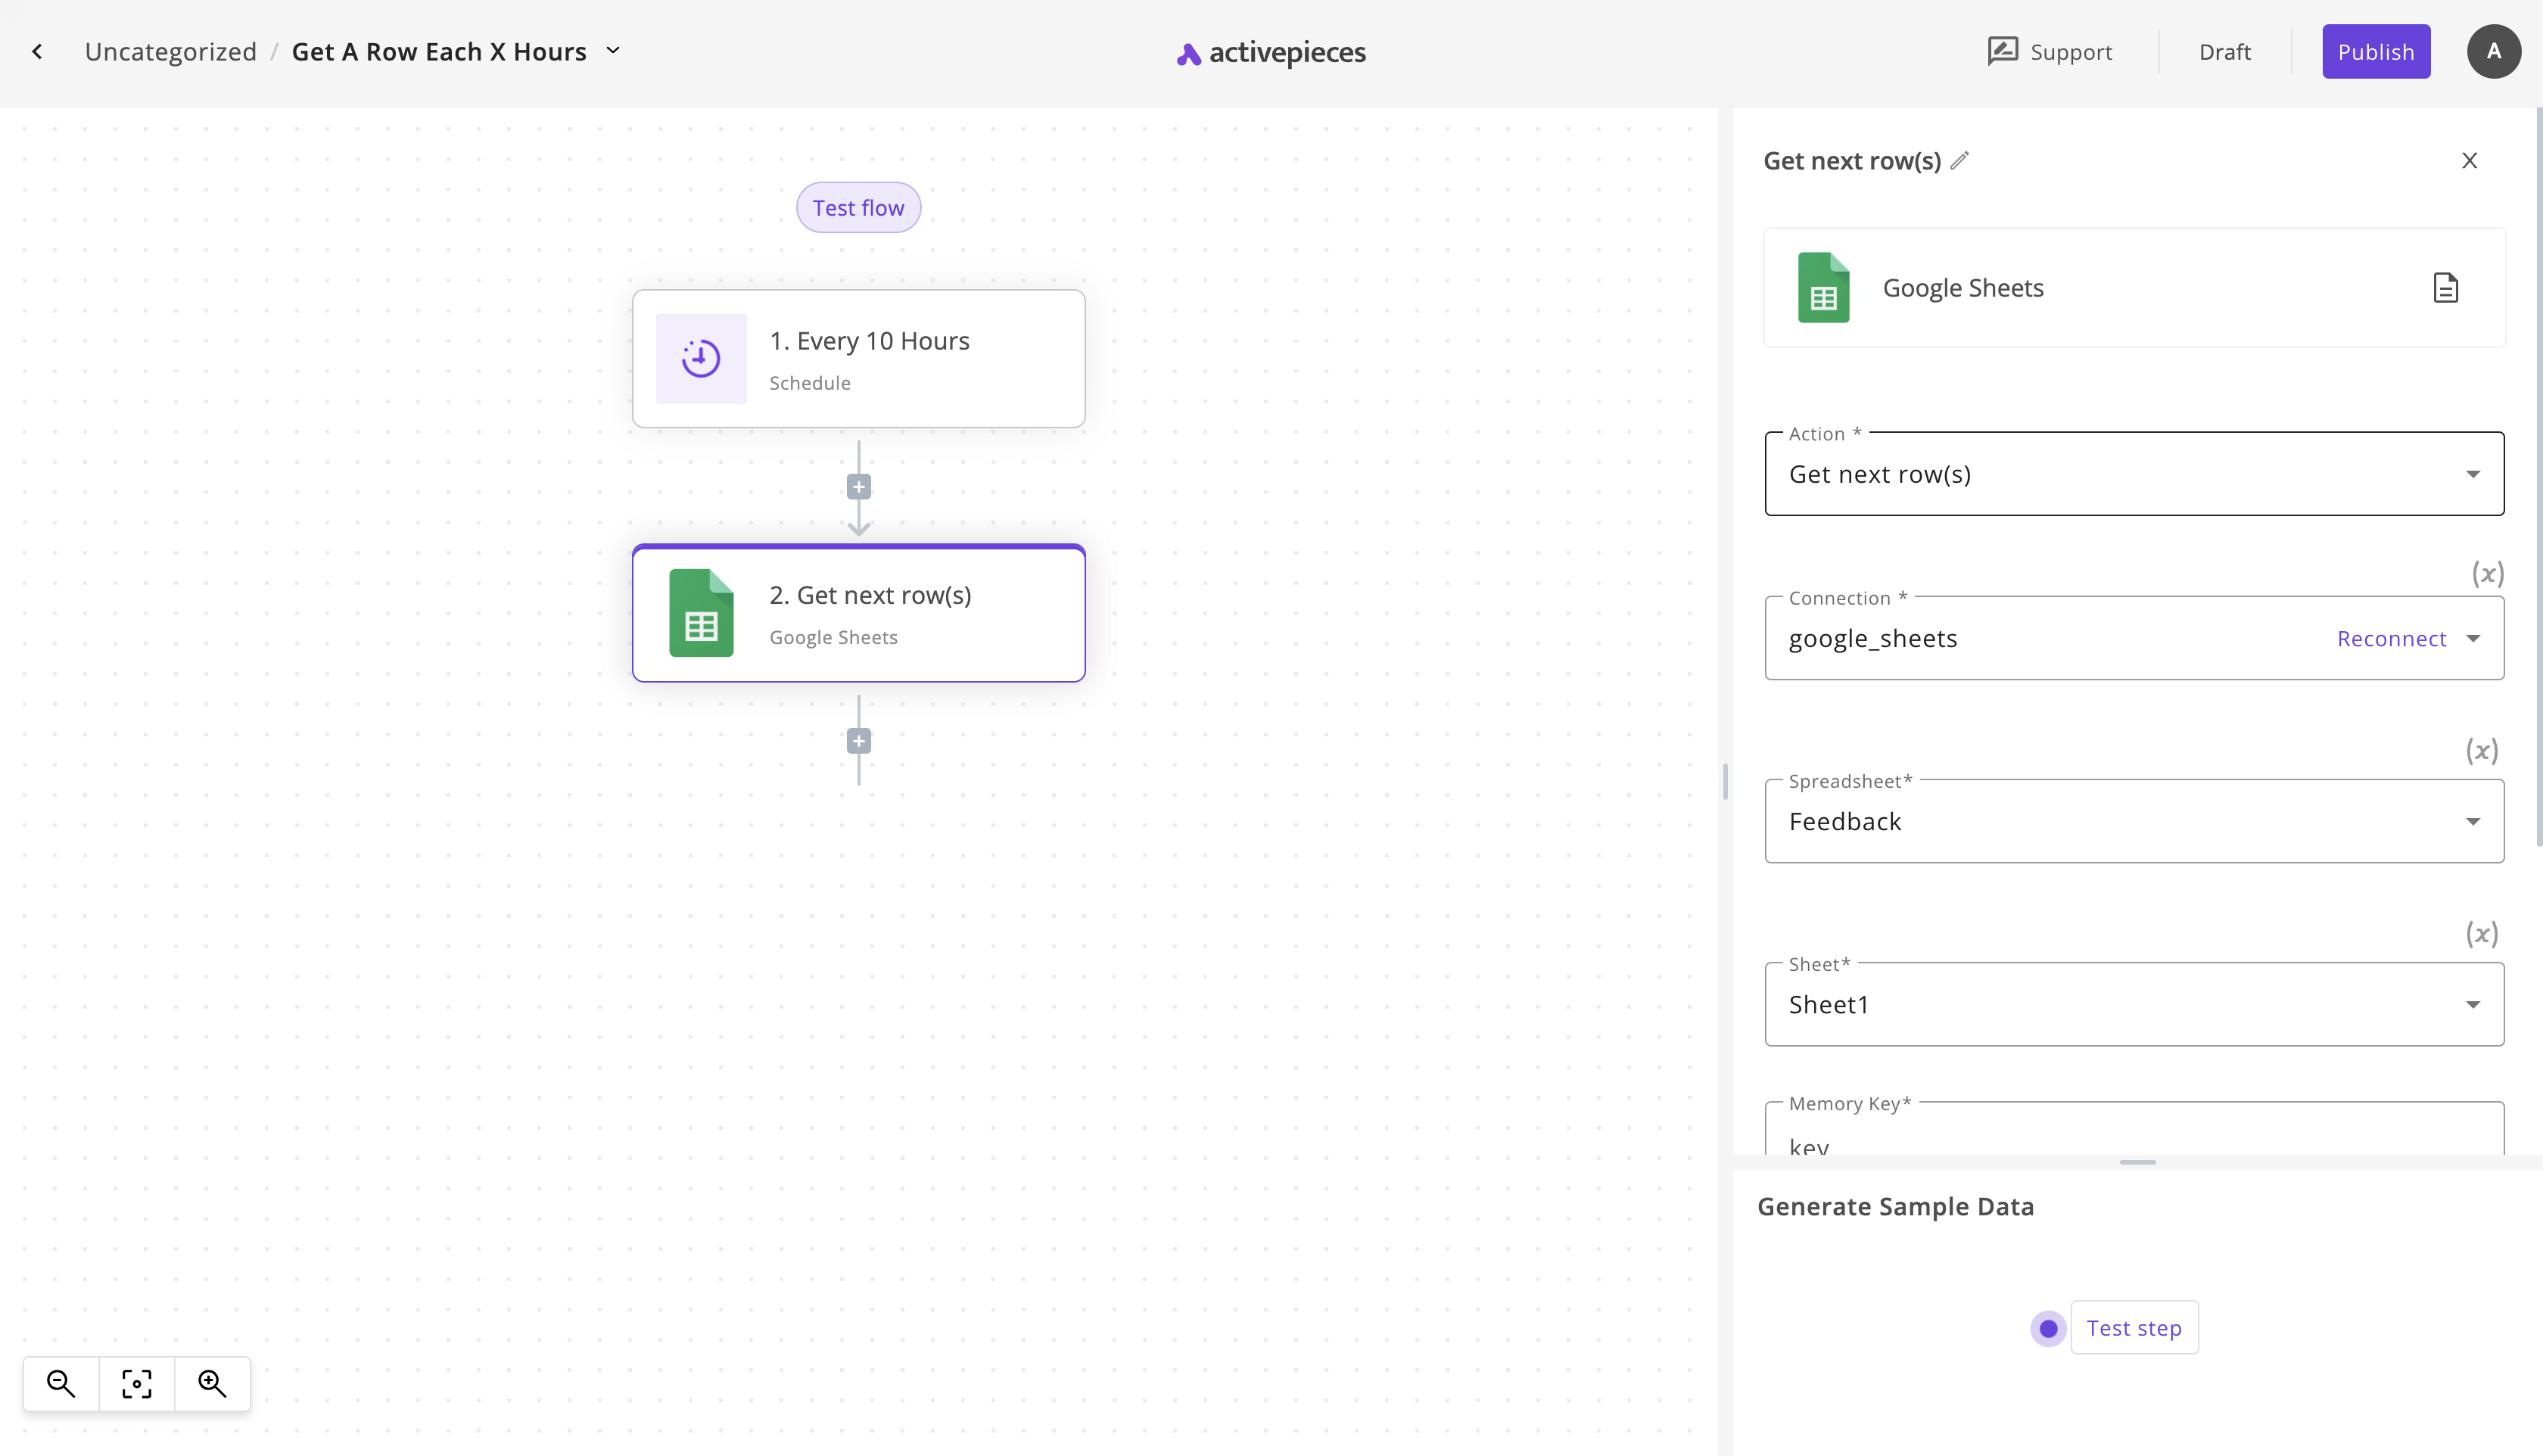Open Google Sheets documentation page icon
The height and width of the screenshot is (1456, 2543).
click(2445, 288)
